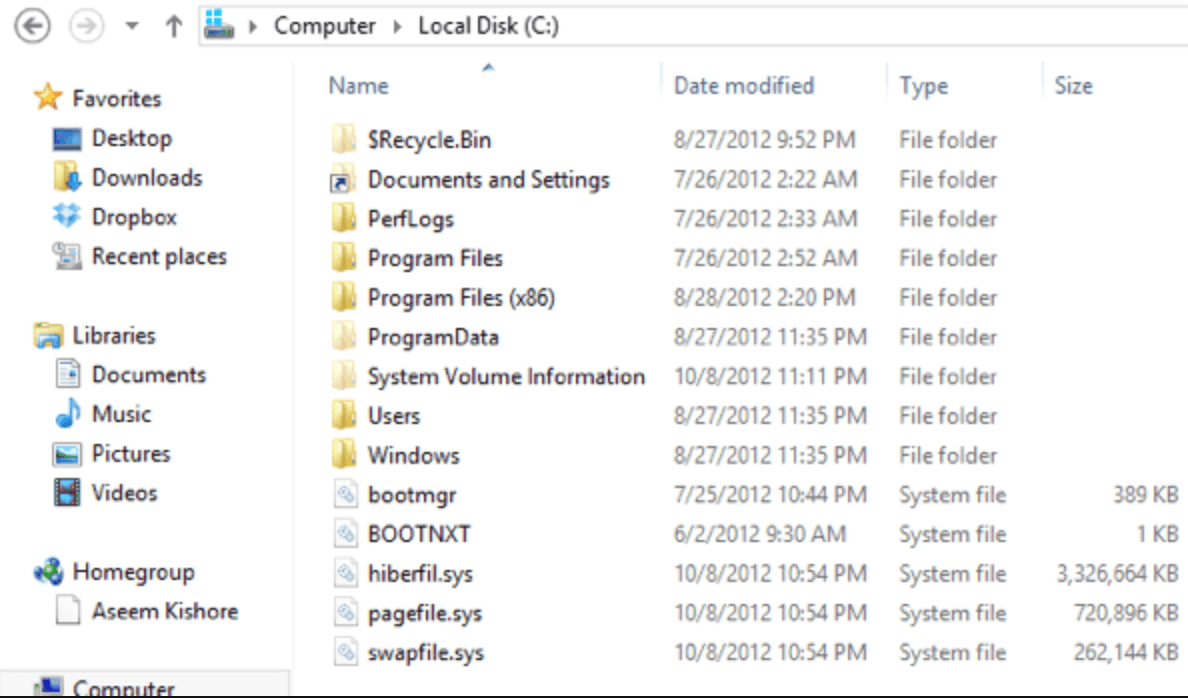
Task: Open the recent locations dropdown arrow
Action: (x=132, y=26)
